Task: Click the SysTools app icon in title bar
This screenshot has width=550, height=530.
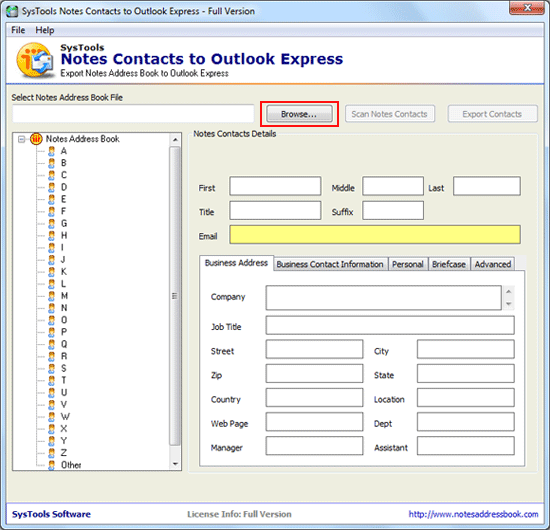Action: 12,11
